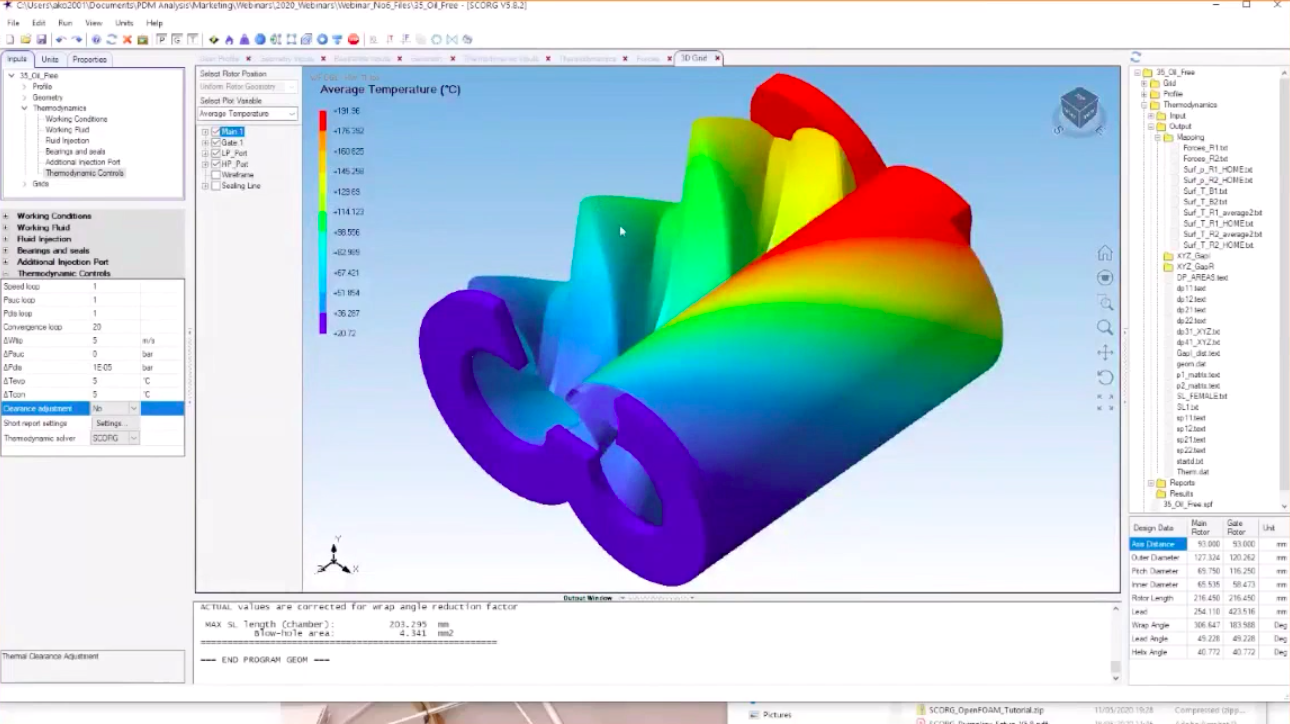Viewport: 1290px width, 724px height.
Task: Enable the Wireframe checkbox
Action: pyautogui.click(x=216, y=175)
